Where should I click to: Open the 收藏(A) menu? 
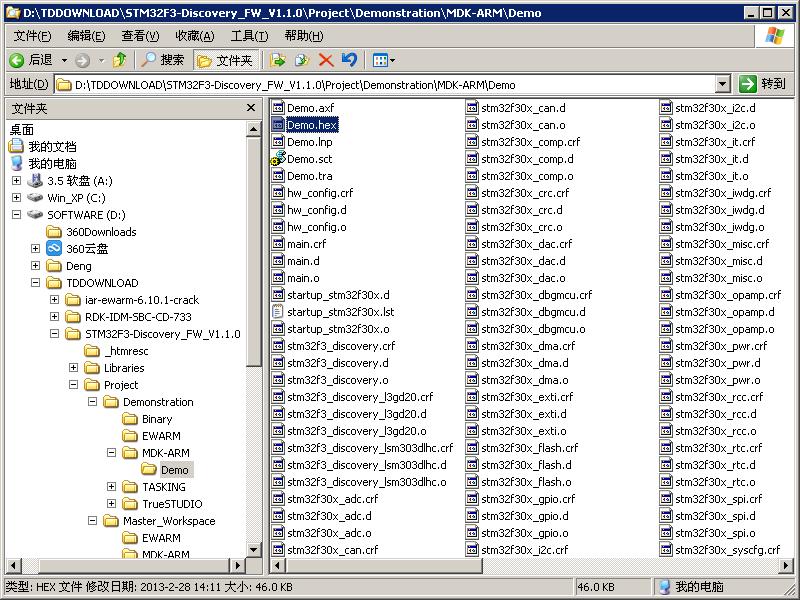194,36
